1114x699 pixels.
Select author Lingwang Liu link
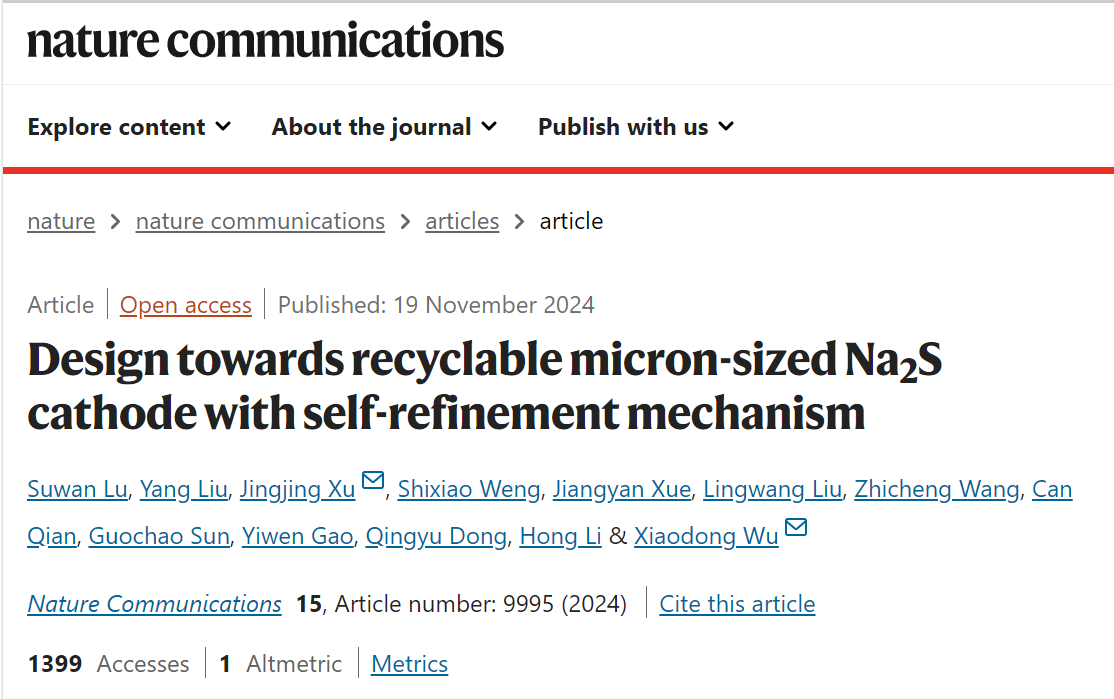coord(772,489)
